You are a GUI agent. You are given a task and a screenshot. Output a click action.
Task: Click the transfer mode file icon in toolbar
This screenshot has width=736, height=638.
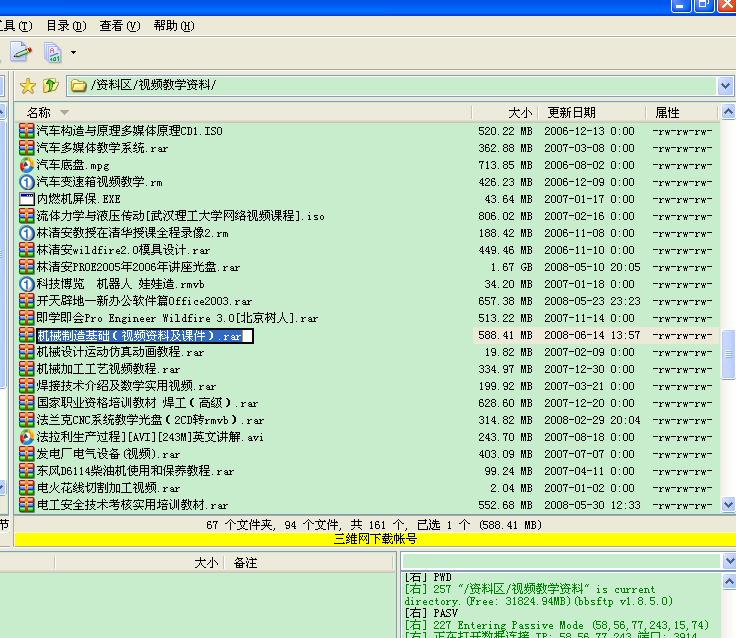tap(53, 52)
